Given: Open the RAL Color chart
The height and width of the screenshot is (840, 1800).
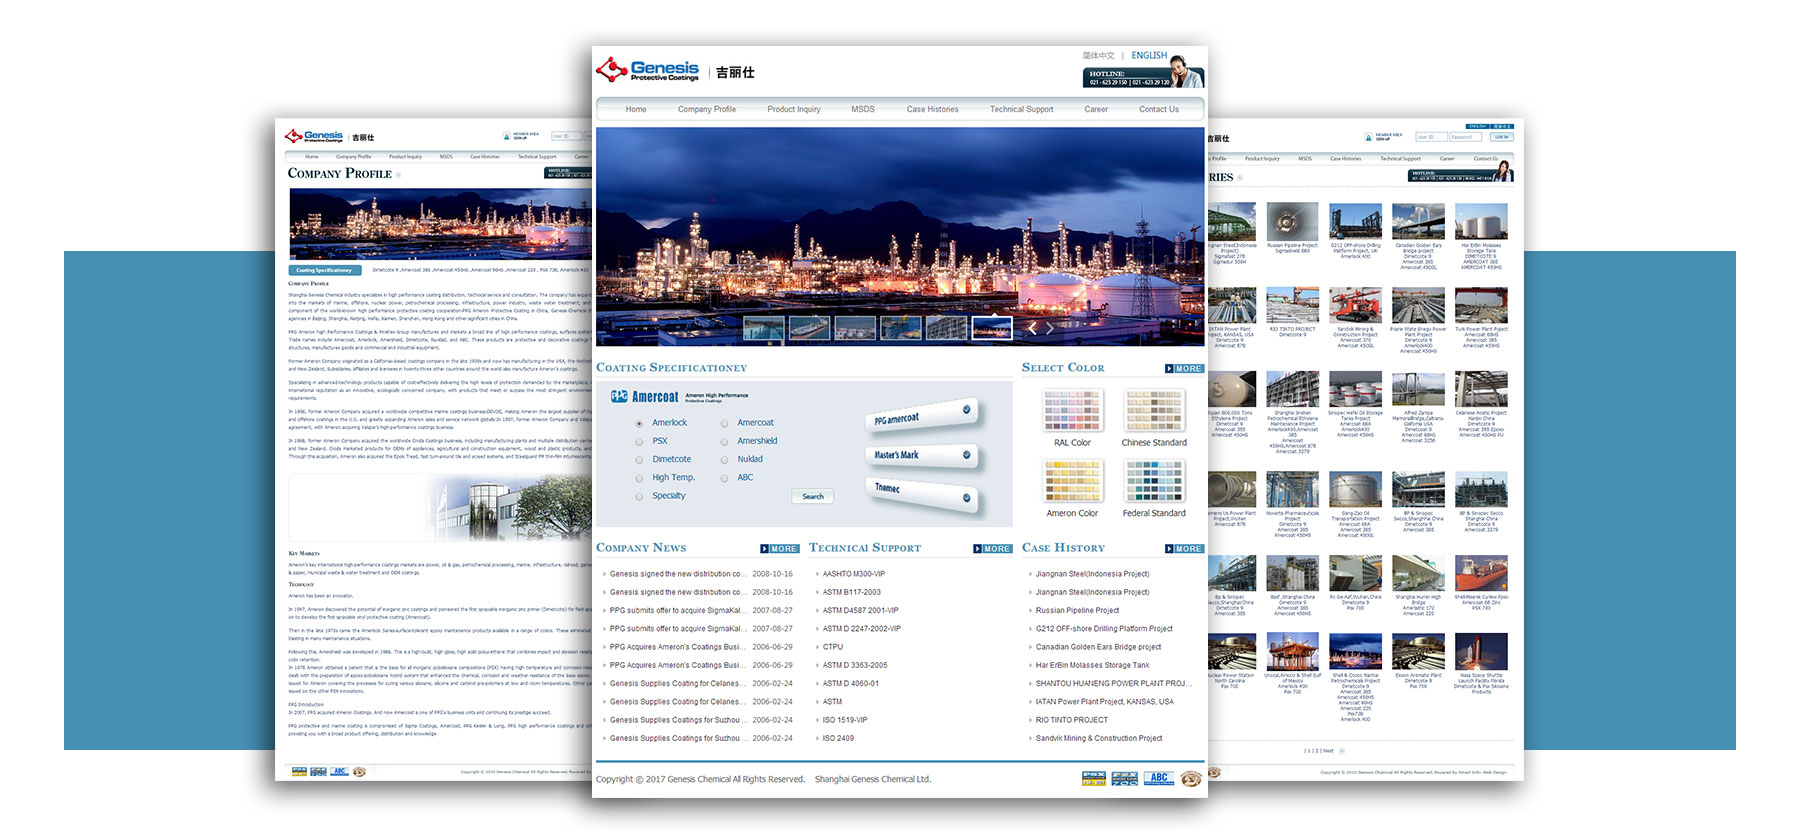Looking at the screenshot, I should coord(1072,410).
